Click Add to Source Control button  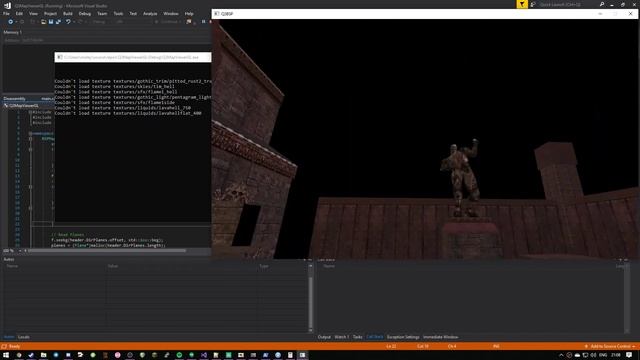[x=610, y=347]
